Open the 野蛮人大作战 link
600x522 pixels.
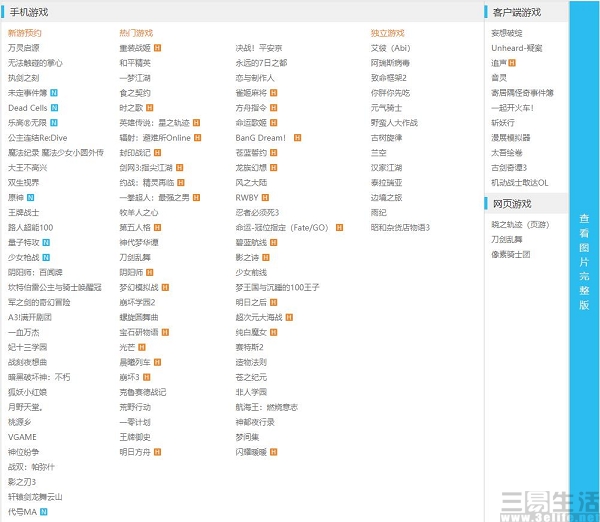coord(394,123)
